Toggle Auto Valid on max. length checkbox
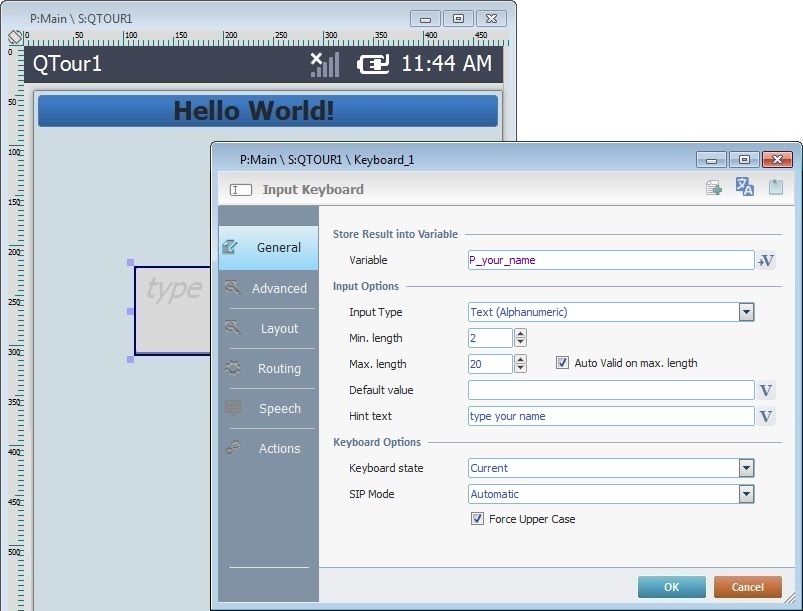The image size is (803, 611). point(562,364)
